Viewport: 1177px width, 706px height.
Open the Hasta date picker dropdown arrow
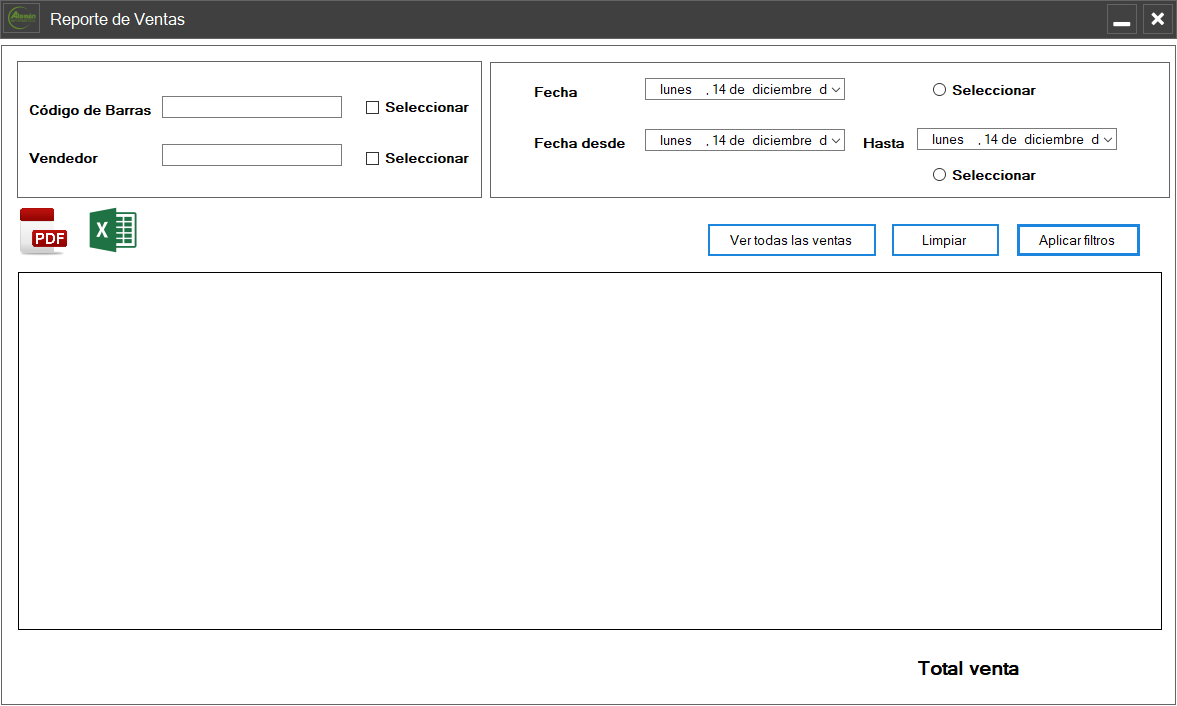1108,141
